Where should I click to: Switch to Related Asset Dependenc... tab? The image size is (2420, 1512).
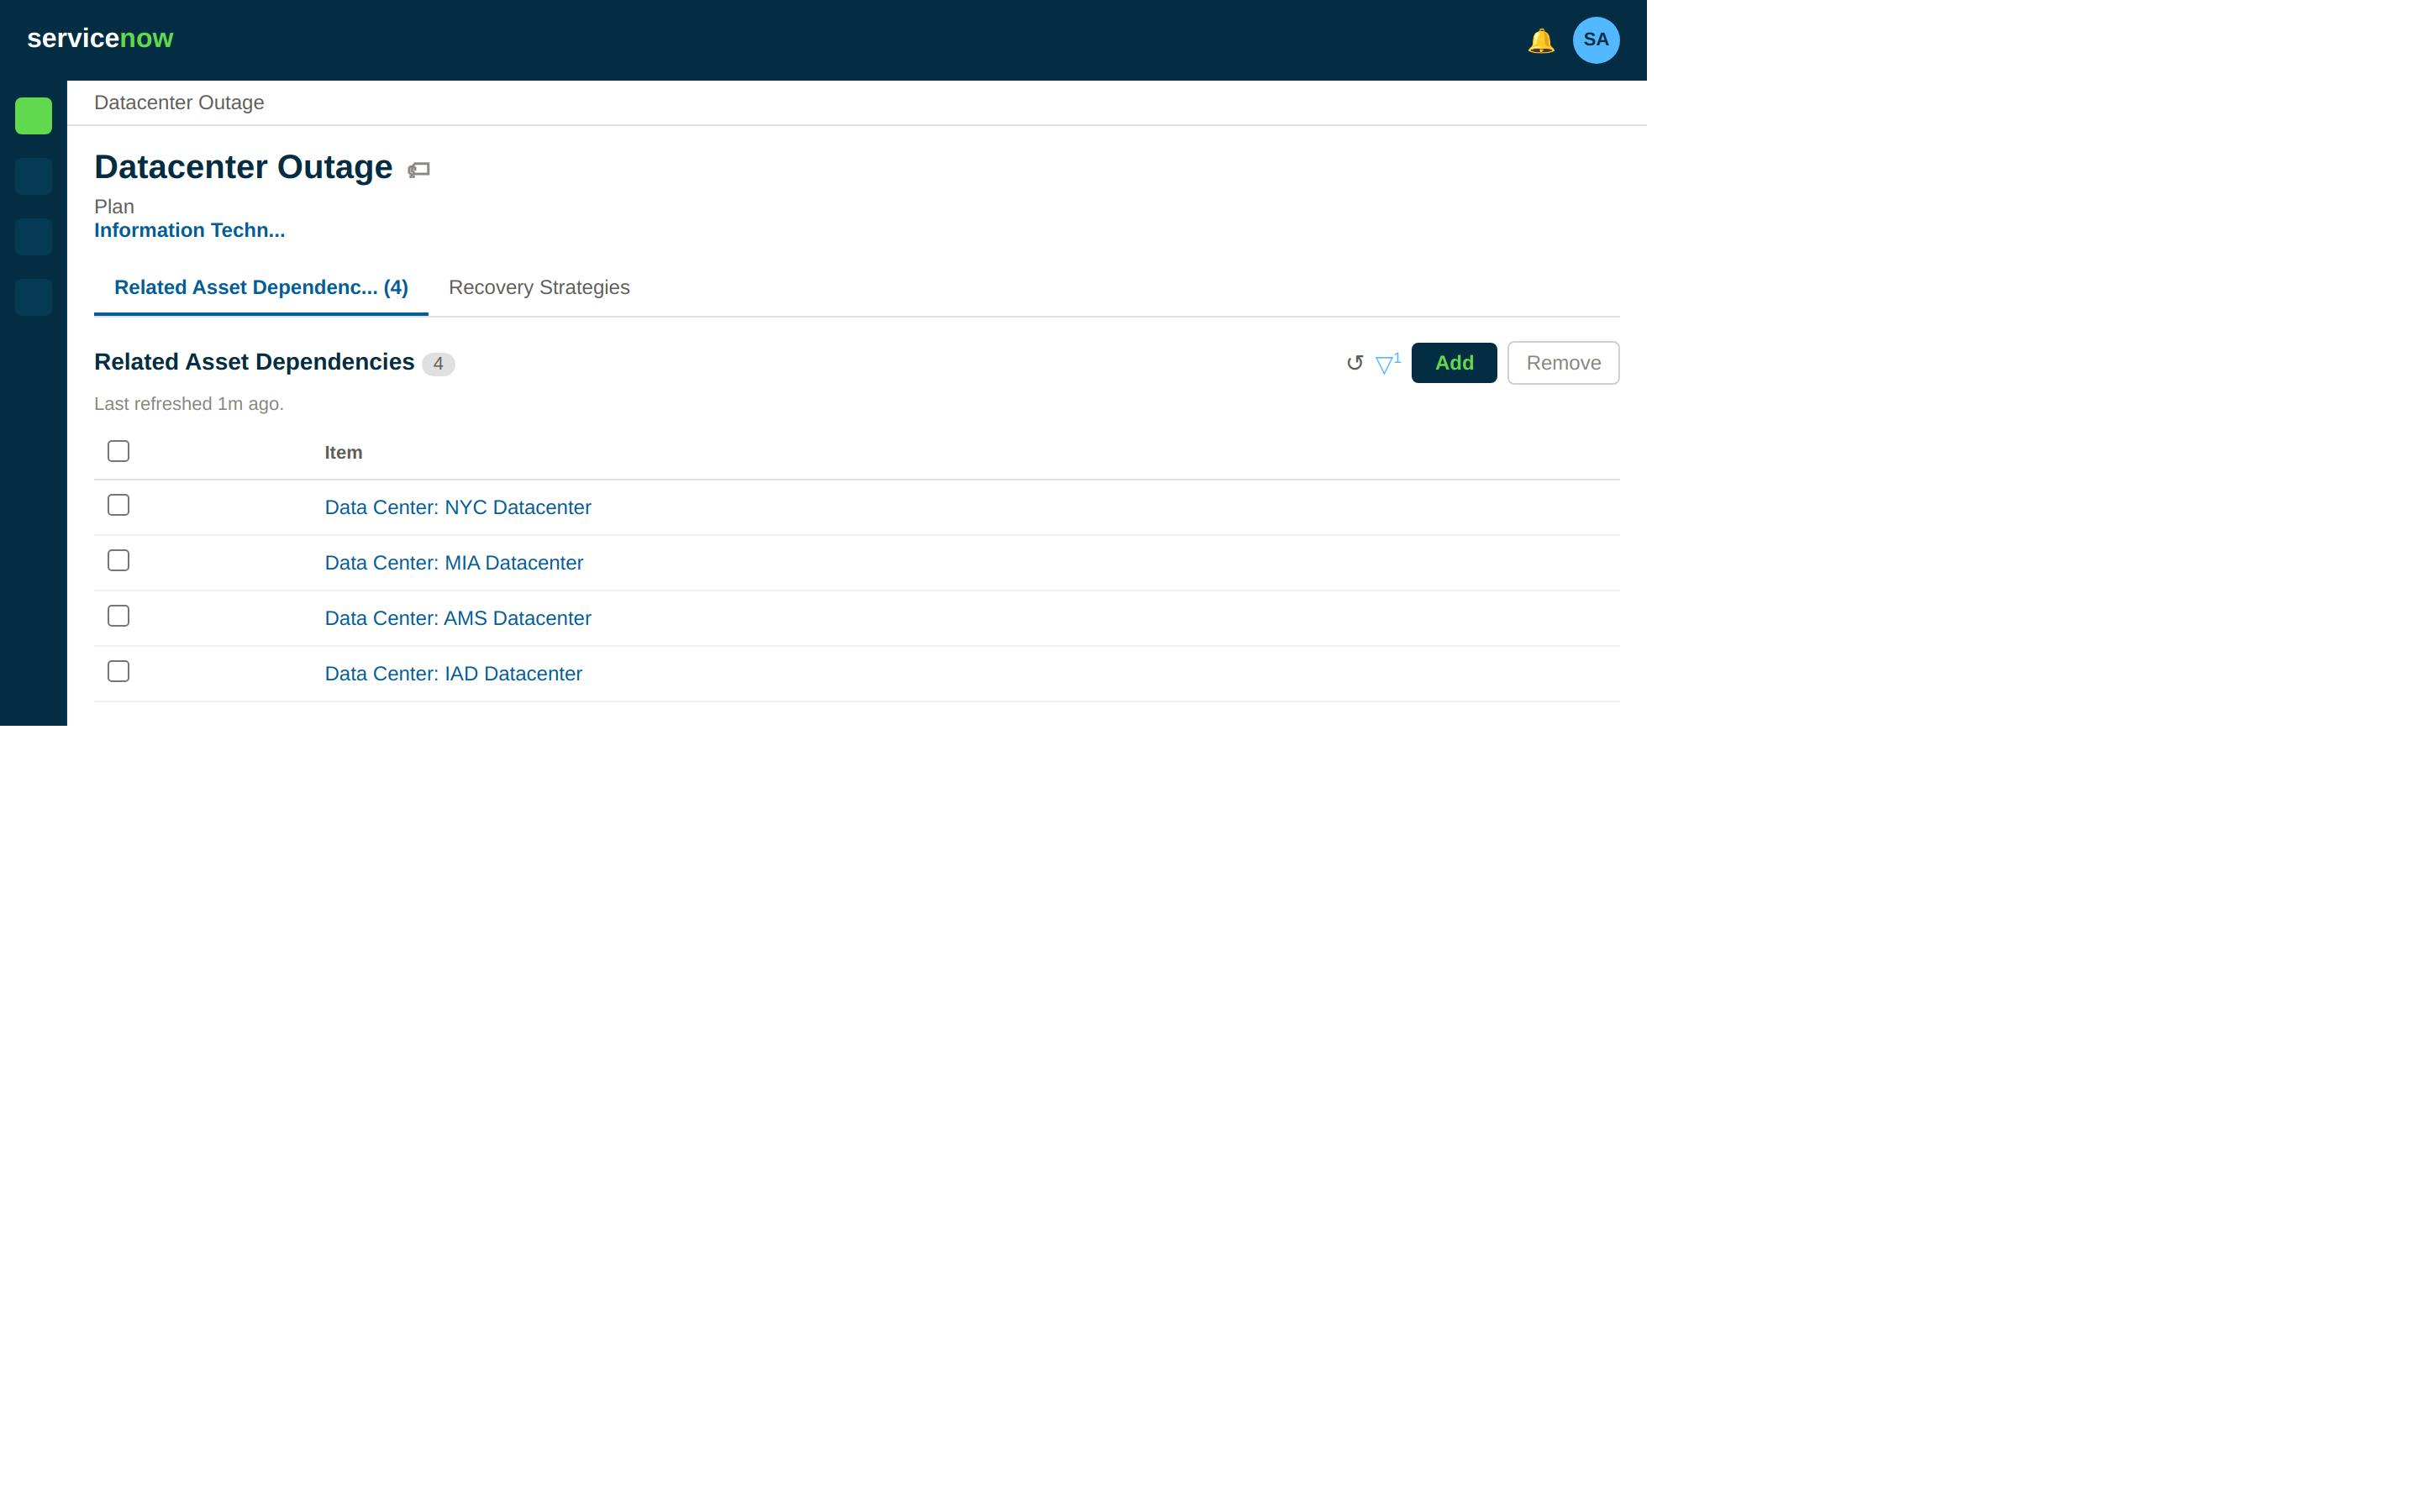tap(261, 288)
